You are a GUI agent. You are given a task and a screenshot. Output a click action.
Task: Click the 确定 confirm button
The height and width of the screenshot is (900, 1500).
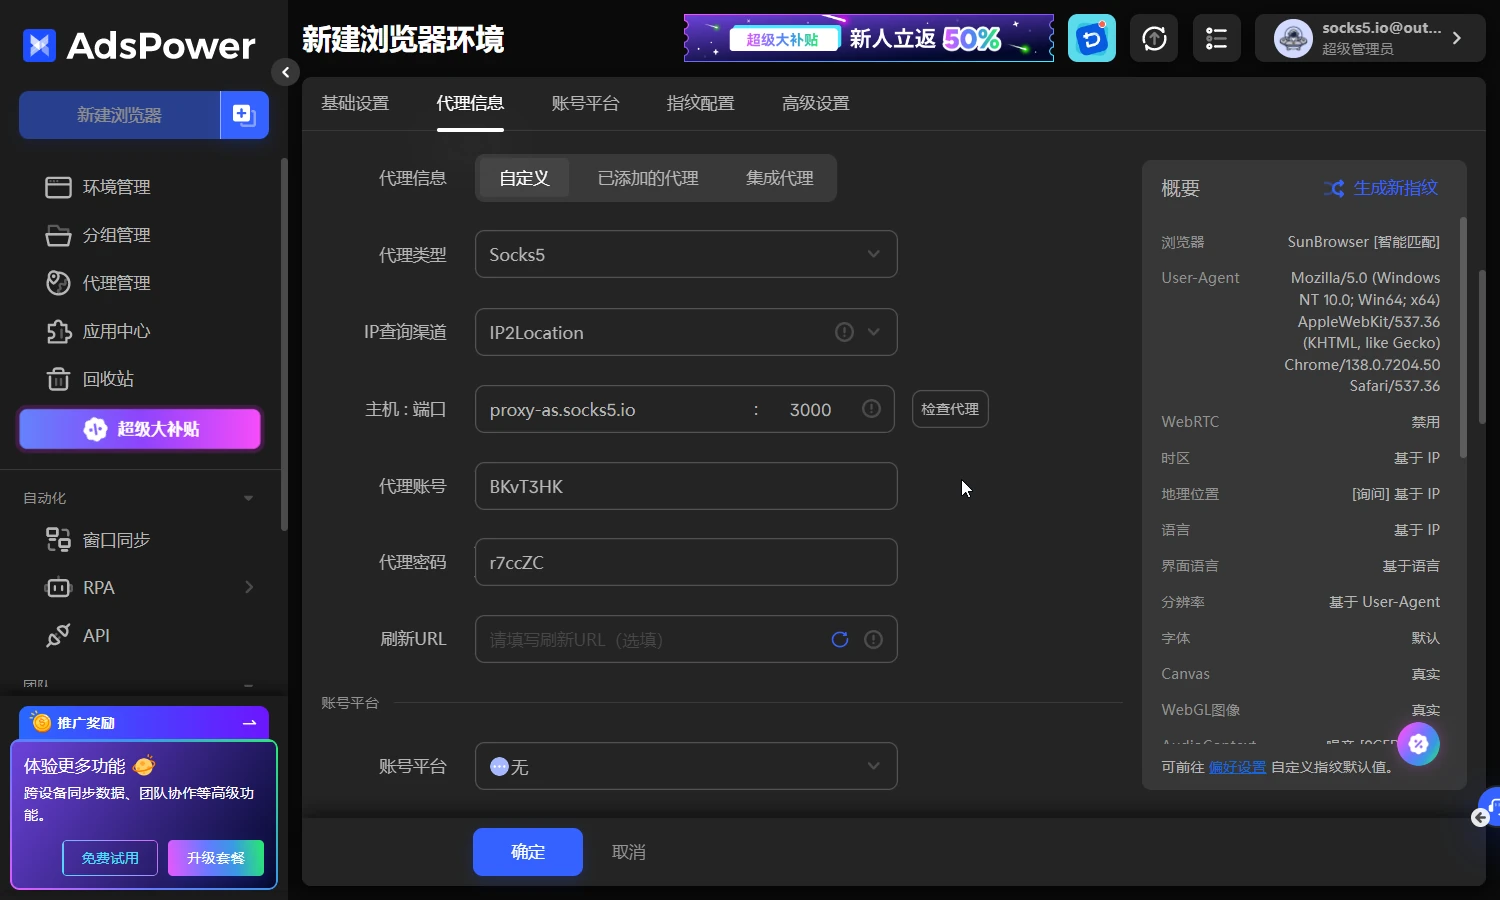[x=528, y=852]
